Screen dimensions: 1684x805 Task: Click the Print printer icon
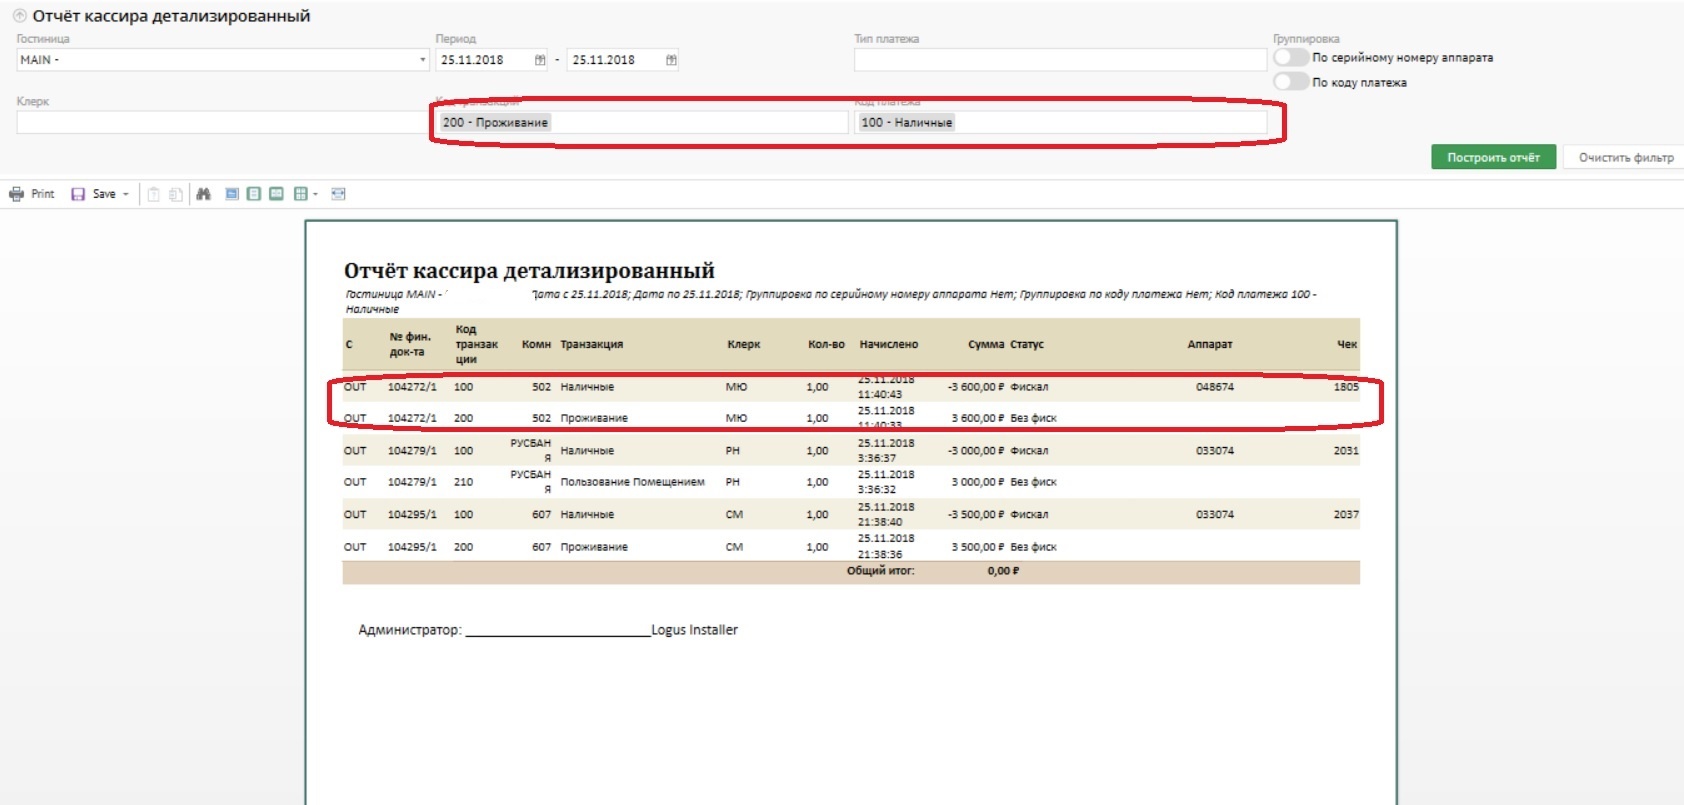pyautogui.click(x=16, y=194)
